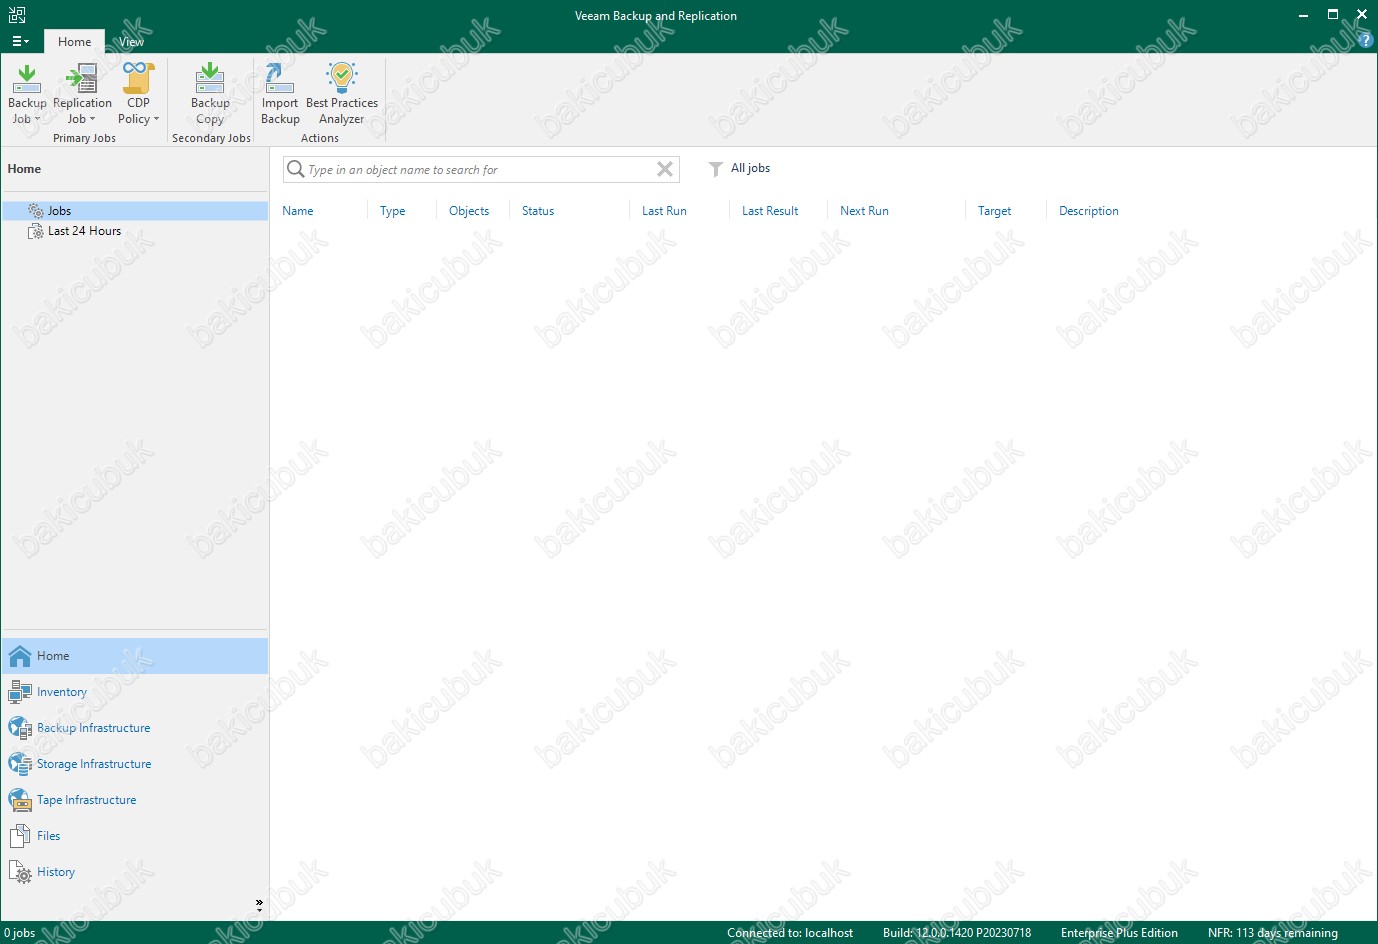
Task: Click the magnifier search icon
Action: pos(295,169)
